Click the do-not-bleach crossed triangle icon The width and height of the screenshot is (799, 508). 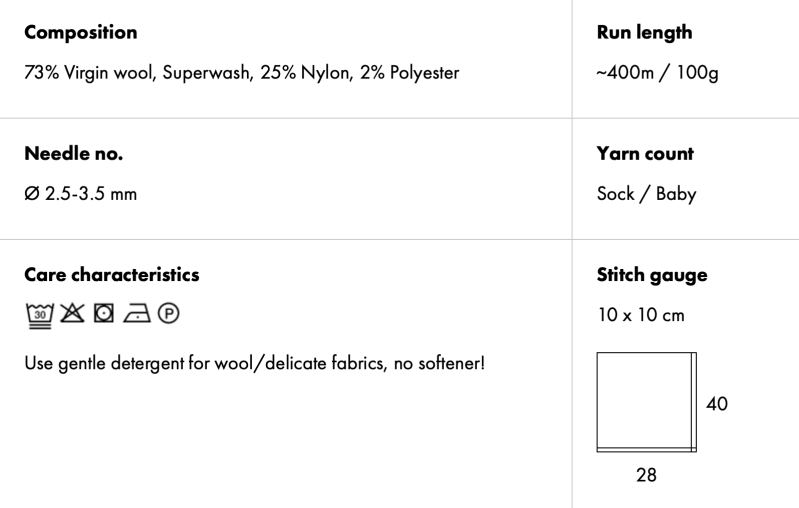point(72,315)
